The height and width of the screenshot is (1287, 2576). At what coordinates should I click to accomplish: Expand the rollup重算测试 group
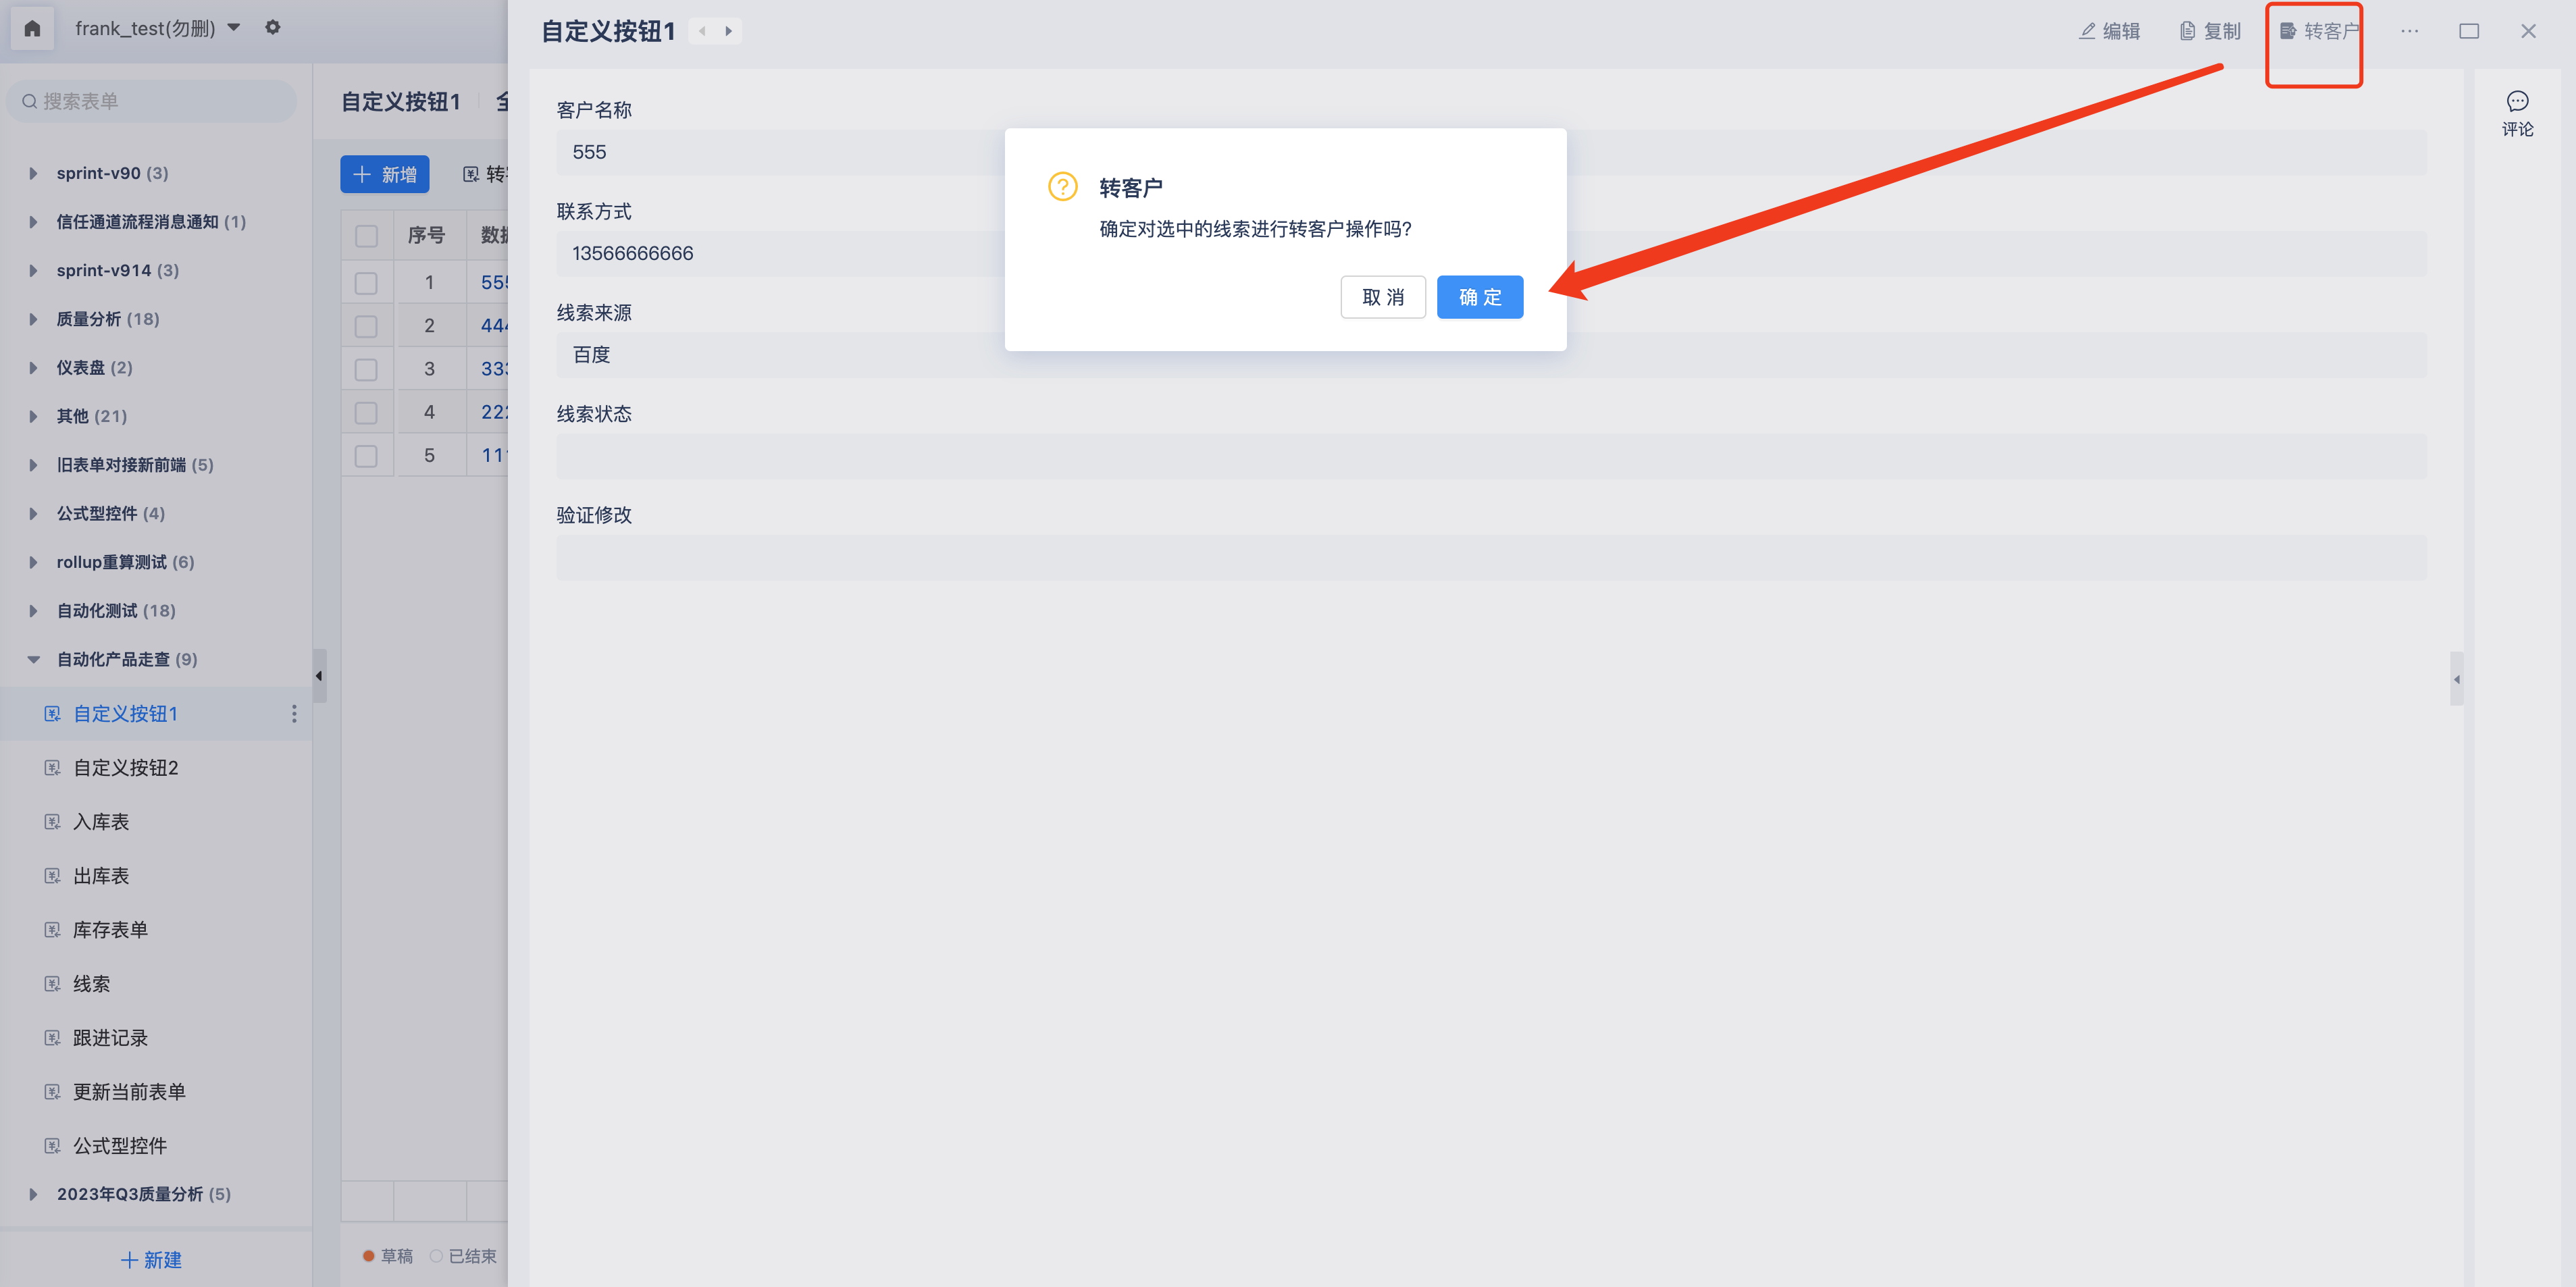click(33, 562)
